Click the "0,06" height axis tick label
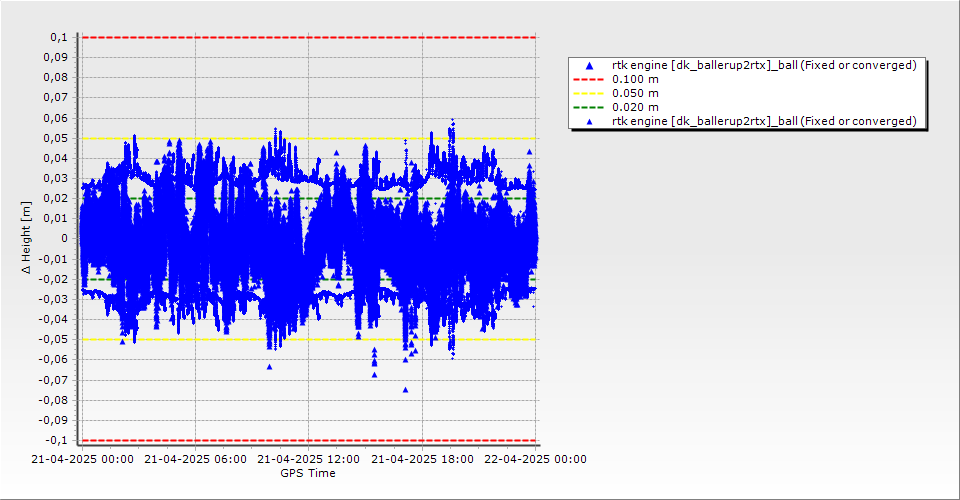This screenshot has width=960, height=500. coord(56,118)
